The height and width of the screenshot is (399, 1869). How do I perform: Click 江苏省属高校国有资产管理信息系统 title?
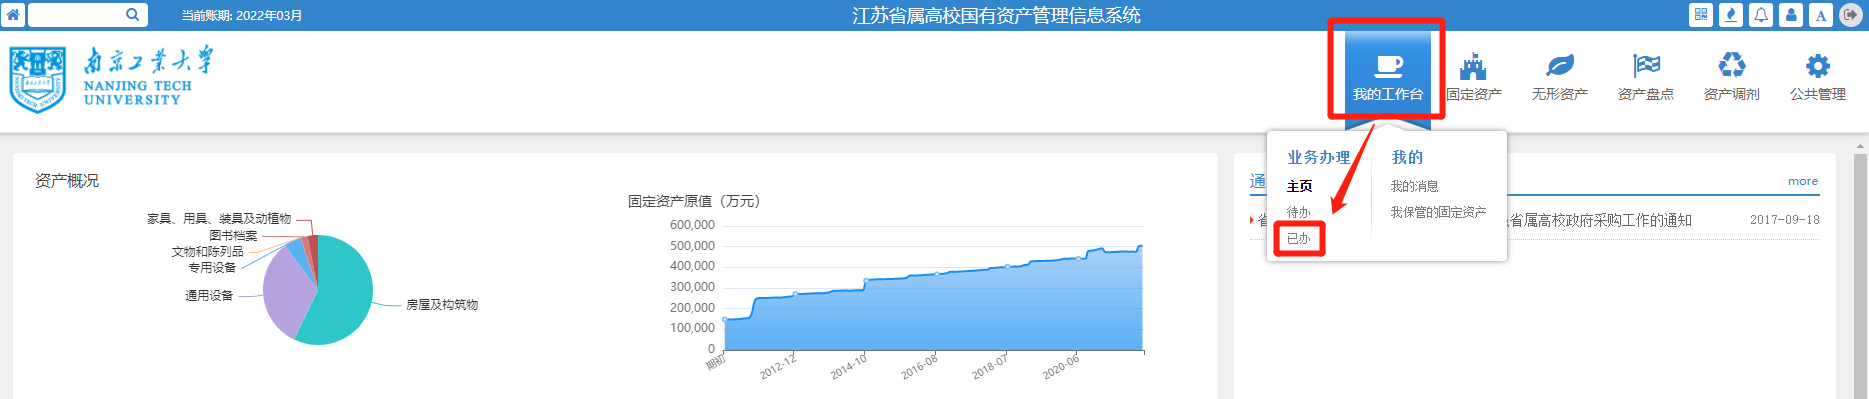tap(996, 15)
